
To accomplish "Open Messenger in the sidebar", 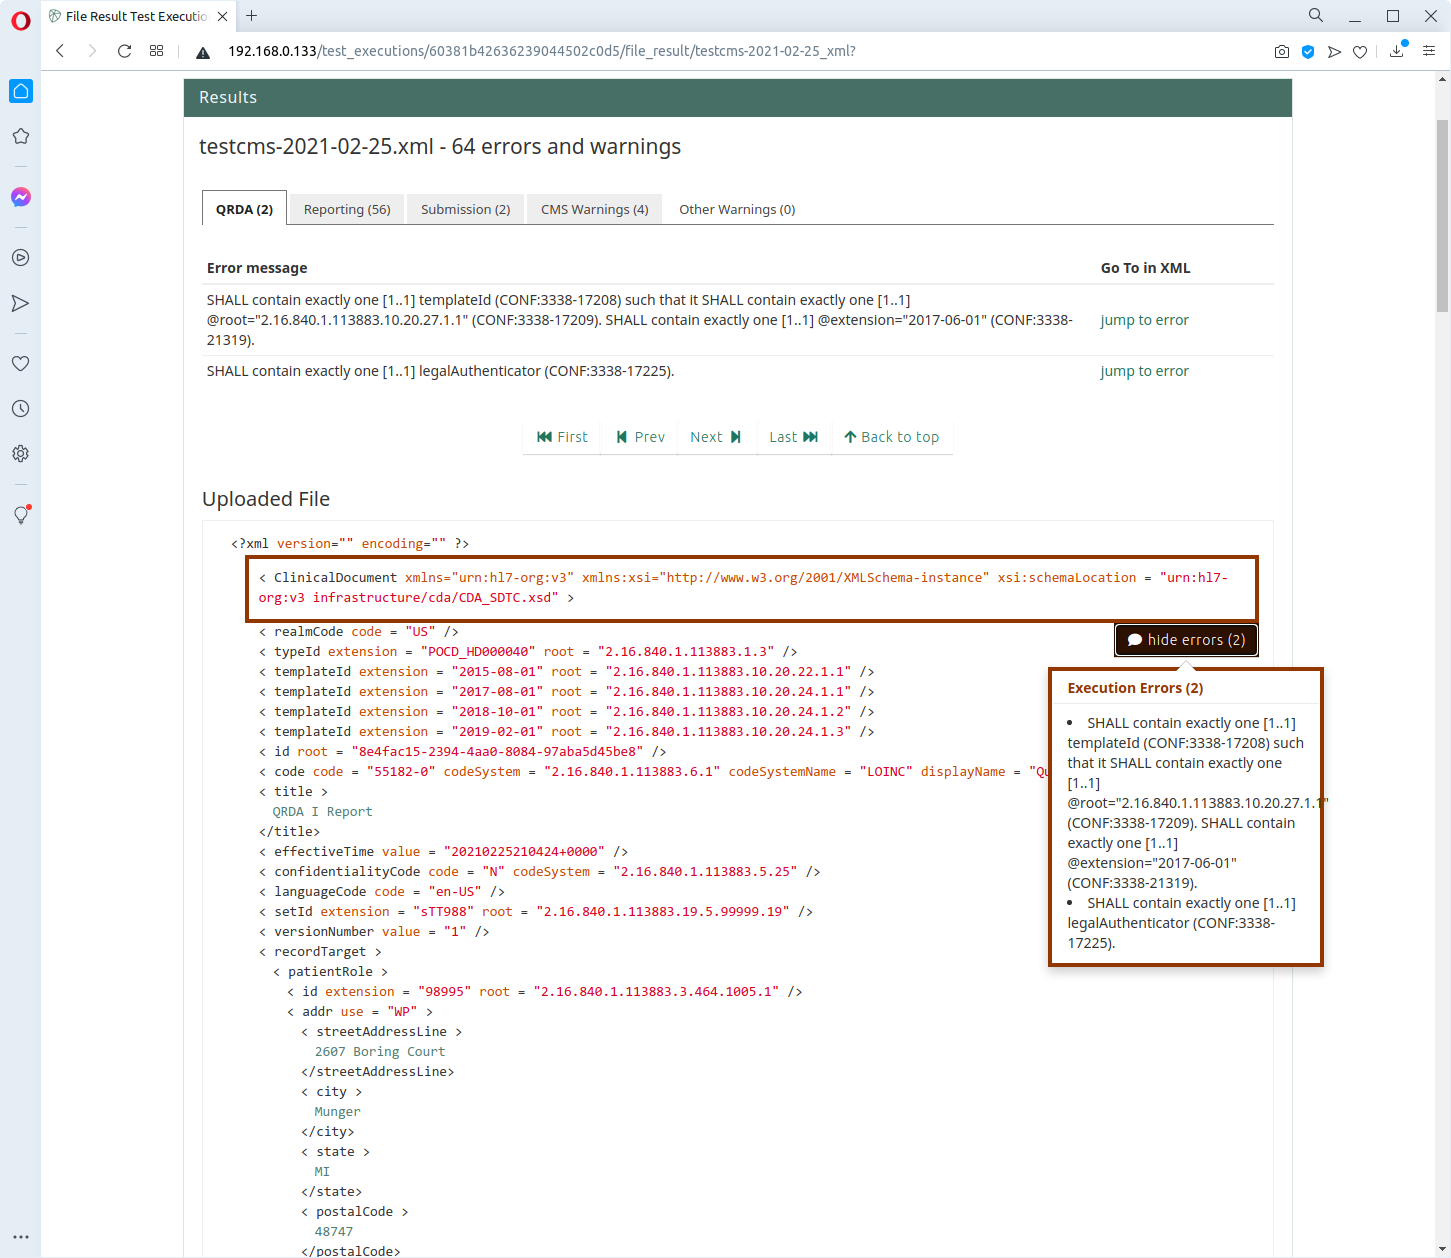I will click(21, 197).
